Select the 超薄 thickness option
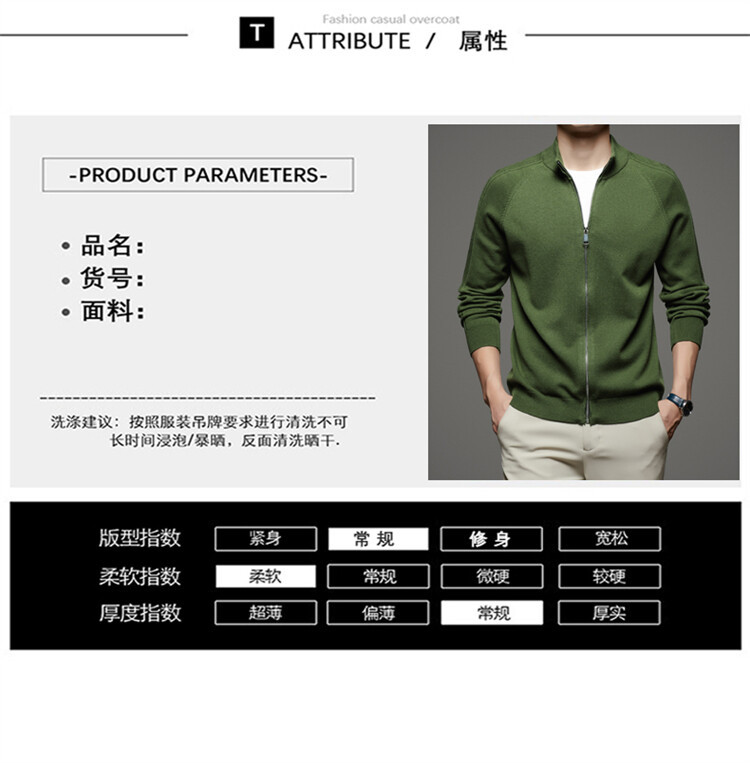This screenshot has height=763, width=750. click(x=266, y=613)
